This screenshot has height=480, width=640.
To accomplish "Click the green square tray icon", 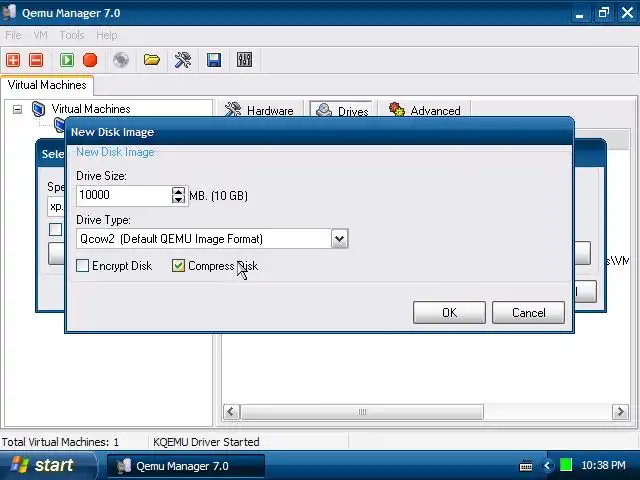I will point(566,465).
